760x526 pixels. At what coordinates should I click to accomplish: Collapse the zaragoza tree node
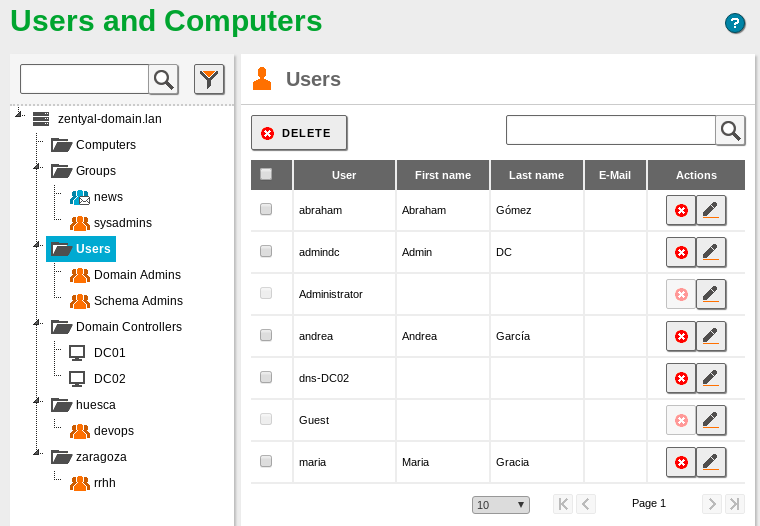tap(37, 453)
